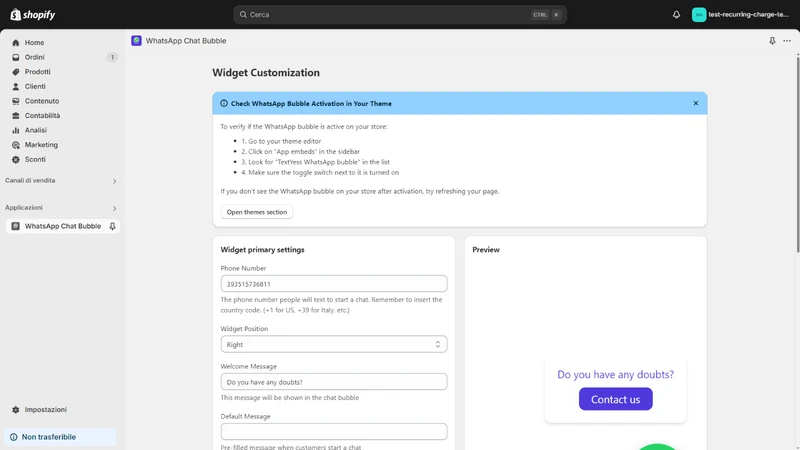This screenshot has height=450, width=800.
Task: Open the Widget Position dropdown
Action: [x=334, y=344]
